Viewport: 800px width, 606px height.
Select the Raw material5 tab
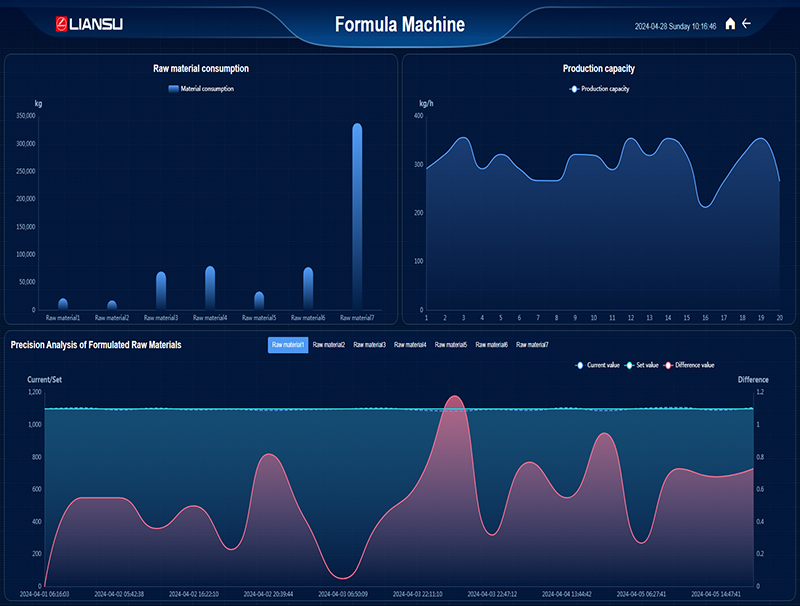pos(451,345)
